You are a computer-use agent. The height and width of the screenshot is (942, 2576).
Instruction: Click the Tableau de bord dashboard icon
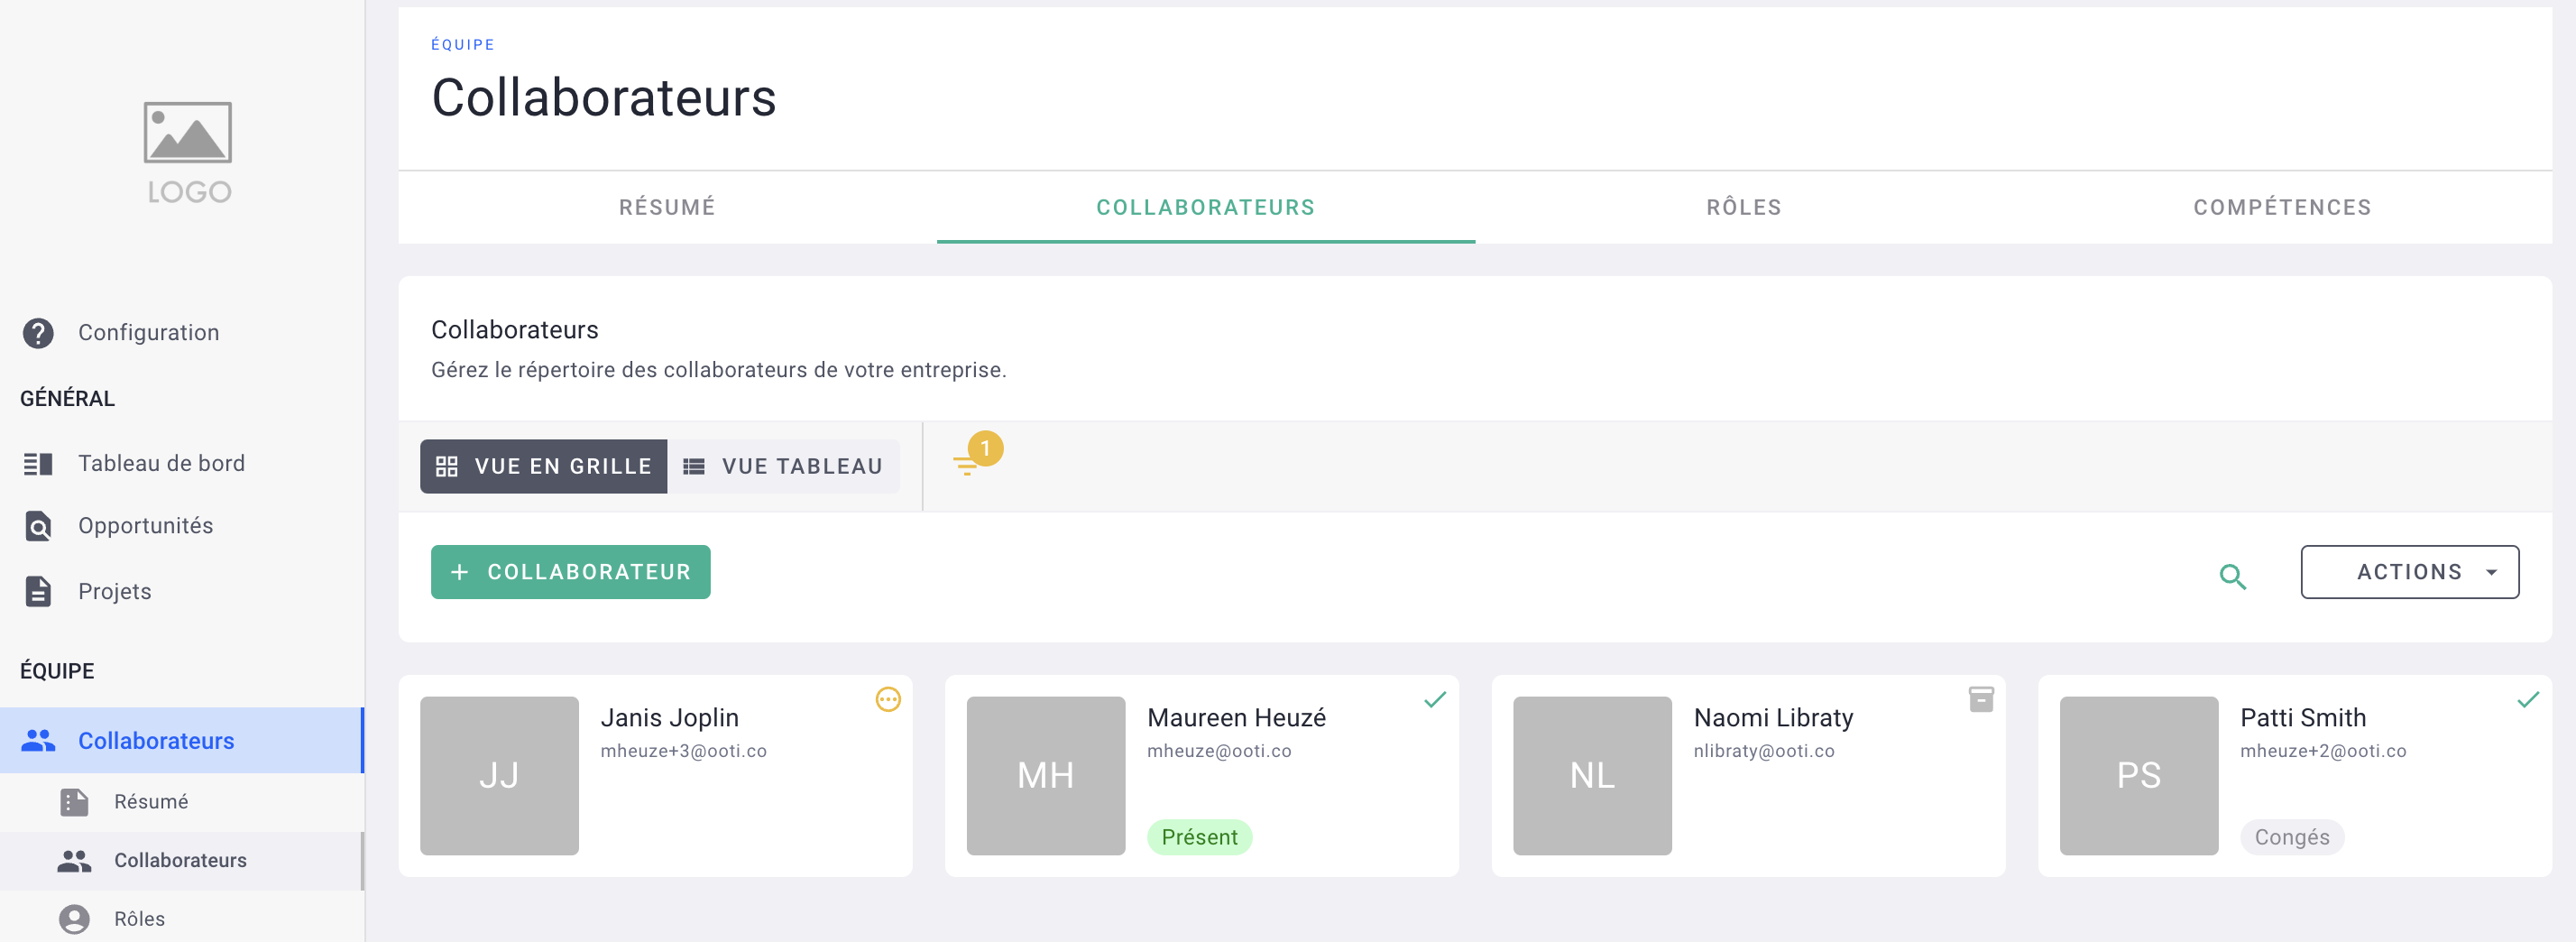(x=38, y=464)
